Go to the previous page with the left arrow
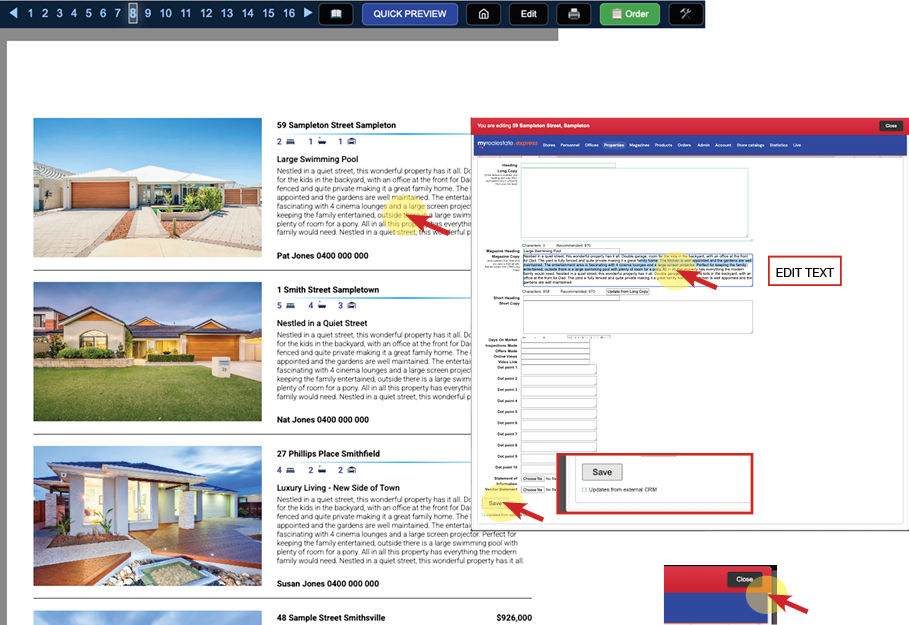Viewport: 909px width, 625px height. pos(13,13)
